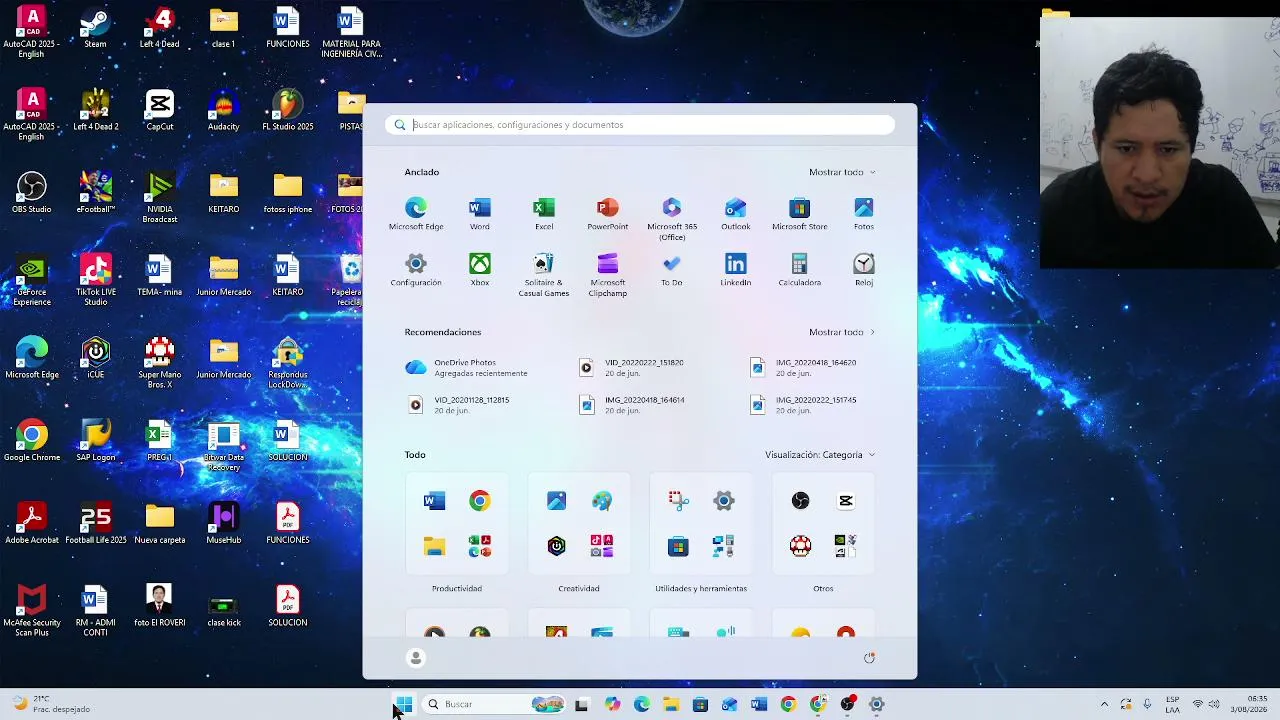Launch Snipping Tool in Utilidades y herramientas
1280x720 pixels.
pos(678,501)
